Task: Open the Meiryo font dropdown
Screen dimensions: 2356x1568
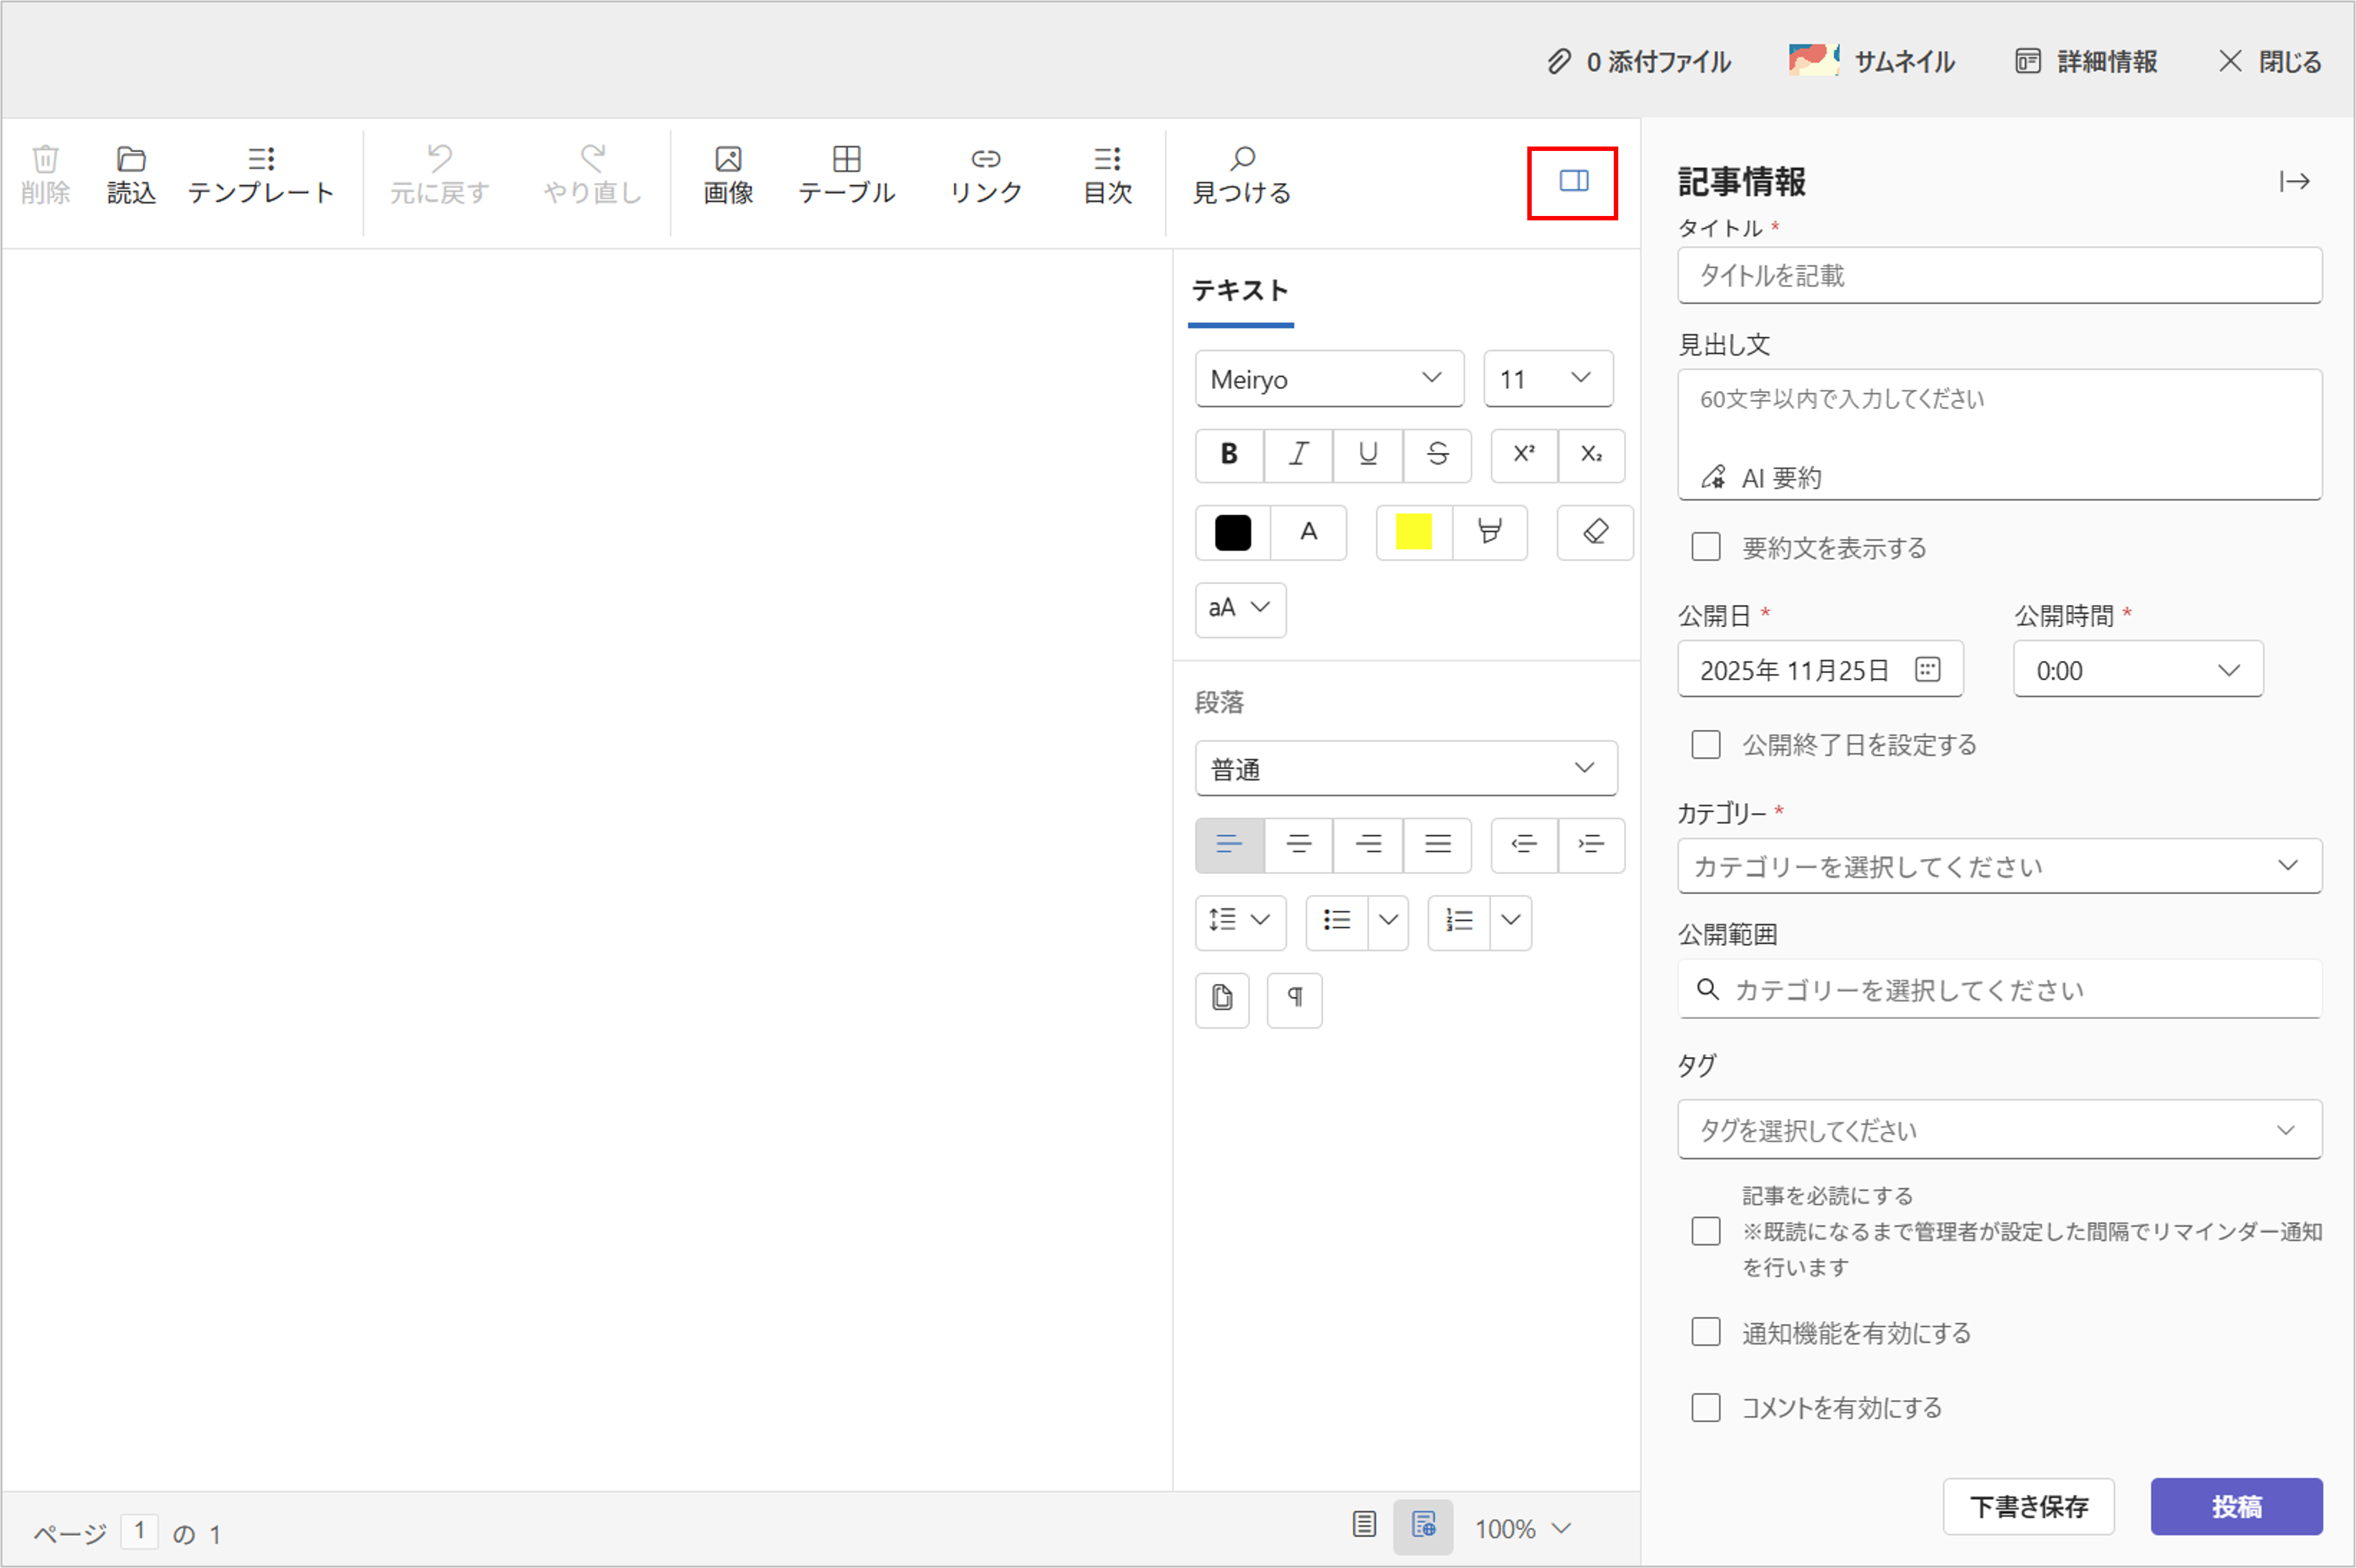Action: [1329, 379]
